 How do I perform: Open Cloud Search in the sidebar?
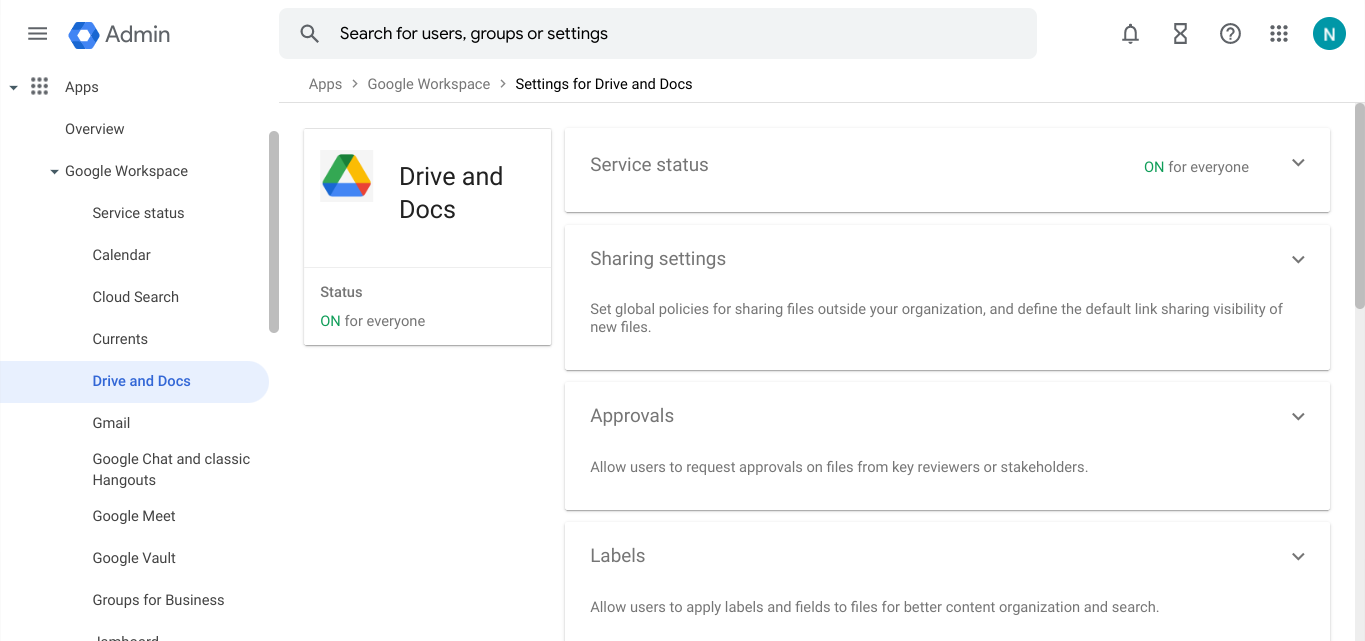click(135, 297)
